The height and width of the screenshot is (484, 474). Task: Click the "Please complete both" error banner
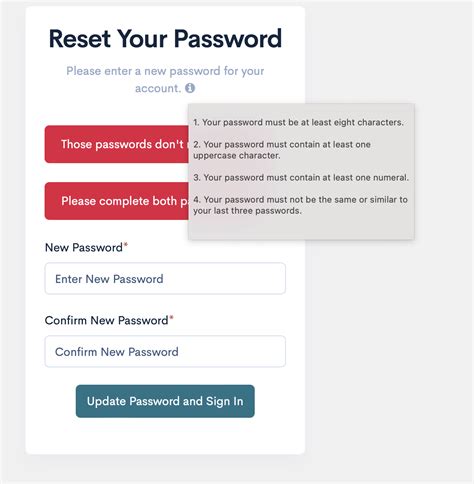point(117,201)
